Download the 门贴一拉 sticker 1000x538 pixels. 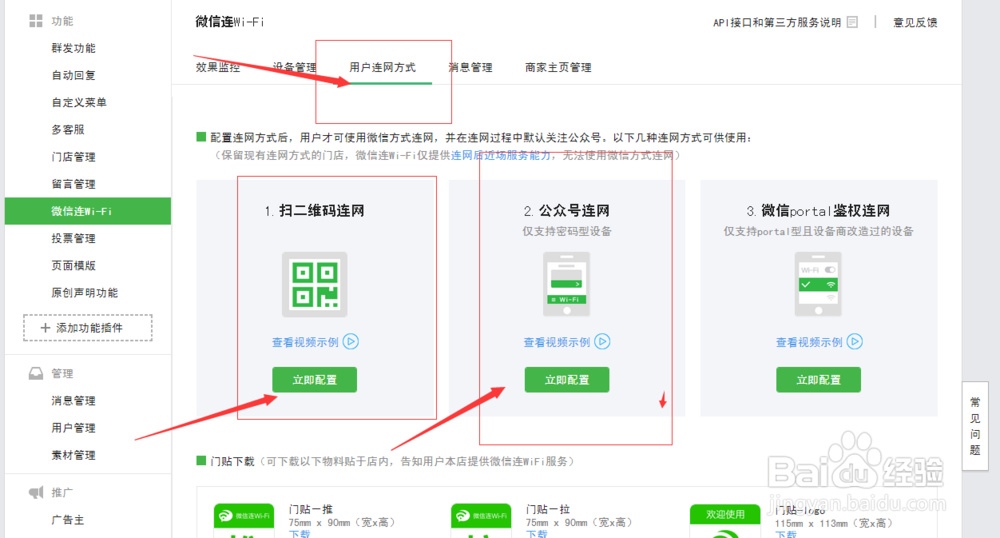point(536,534)
